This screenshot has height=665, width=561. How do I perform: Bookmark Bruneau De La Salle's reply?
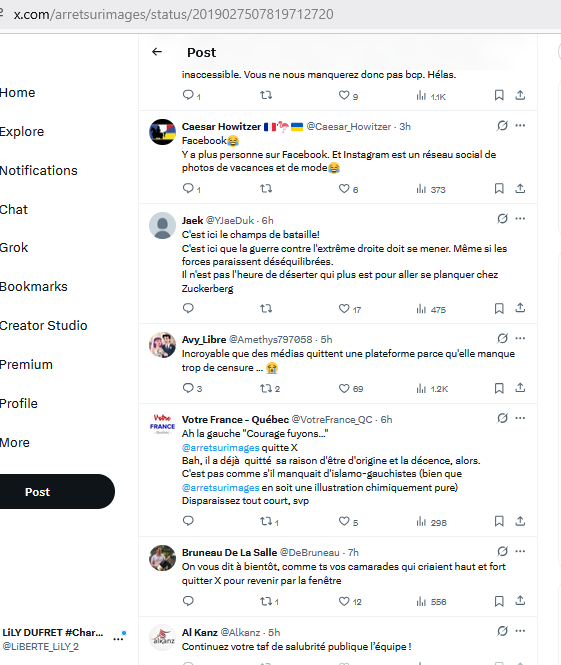pyautogui.click(x=499, y=601)
